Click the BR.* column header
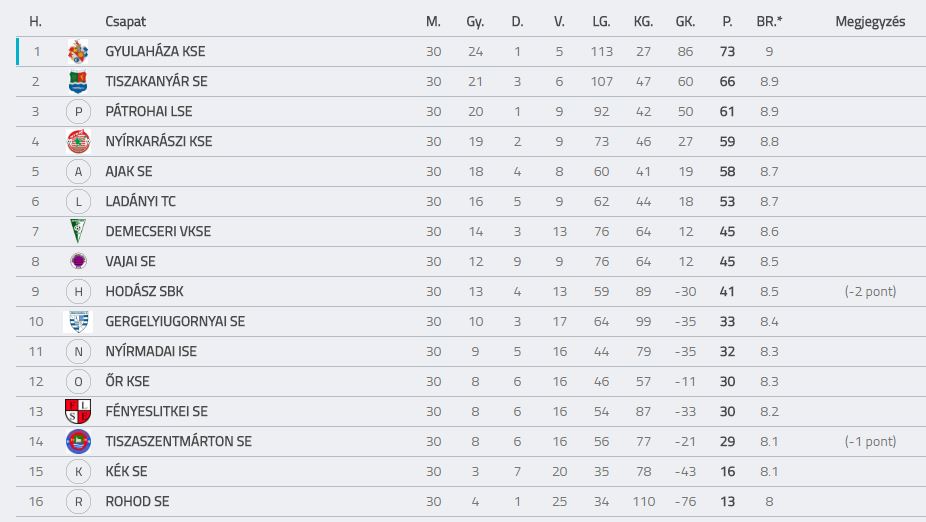 [769, 22]
